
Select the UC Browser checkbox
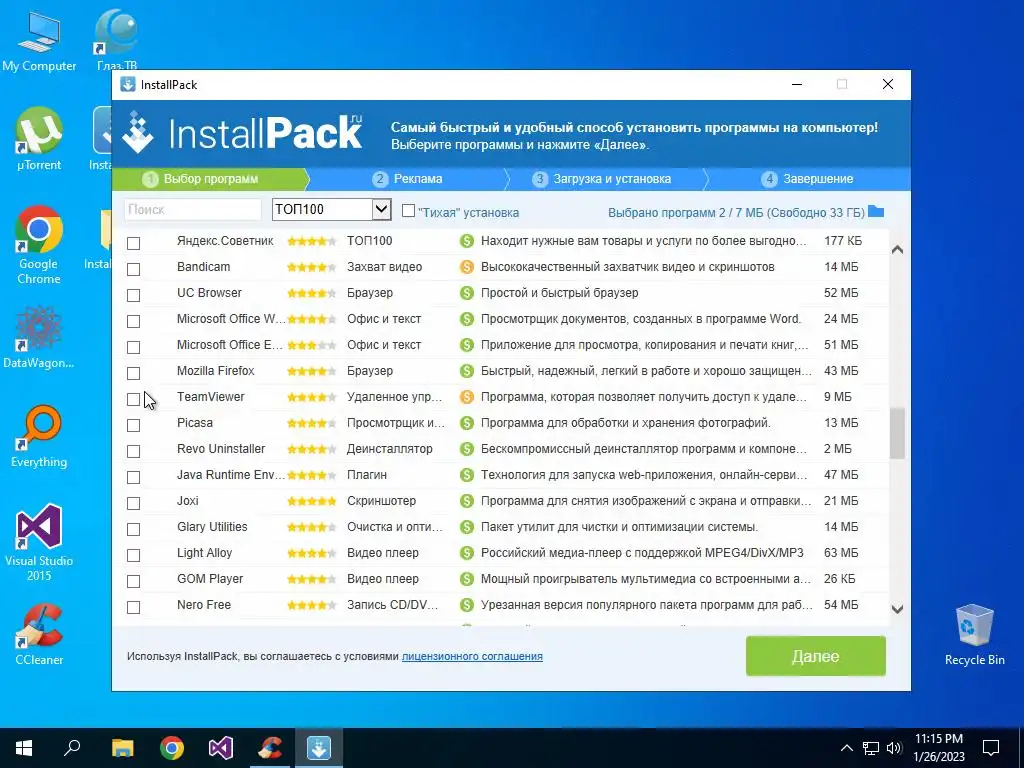pos(133,295)
